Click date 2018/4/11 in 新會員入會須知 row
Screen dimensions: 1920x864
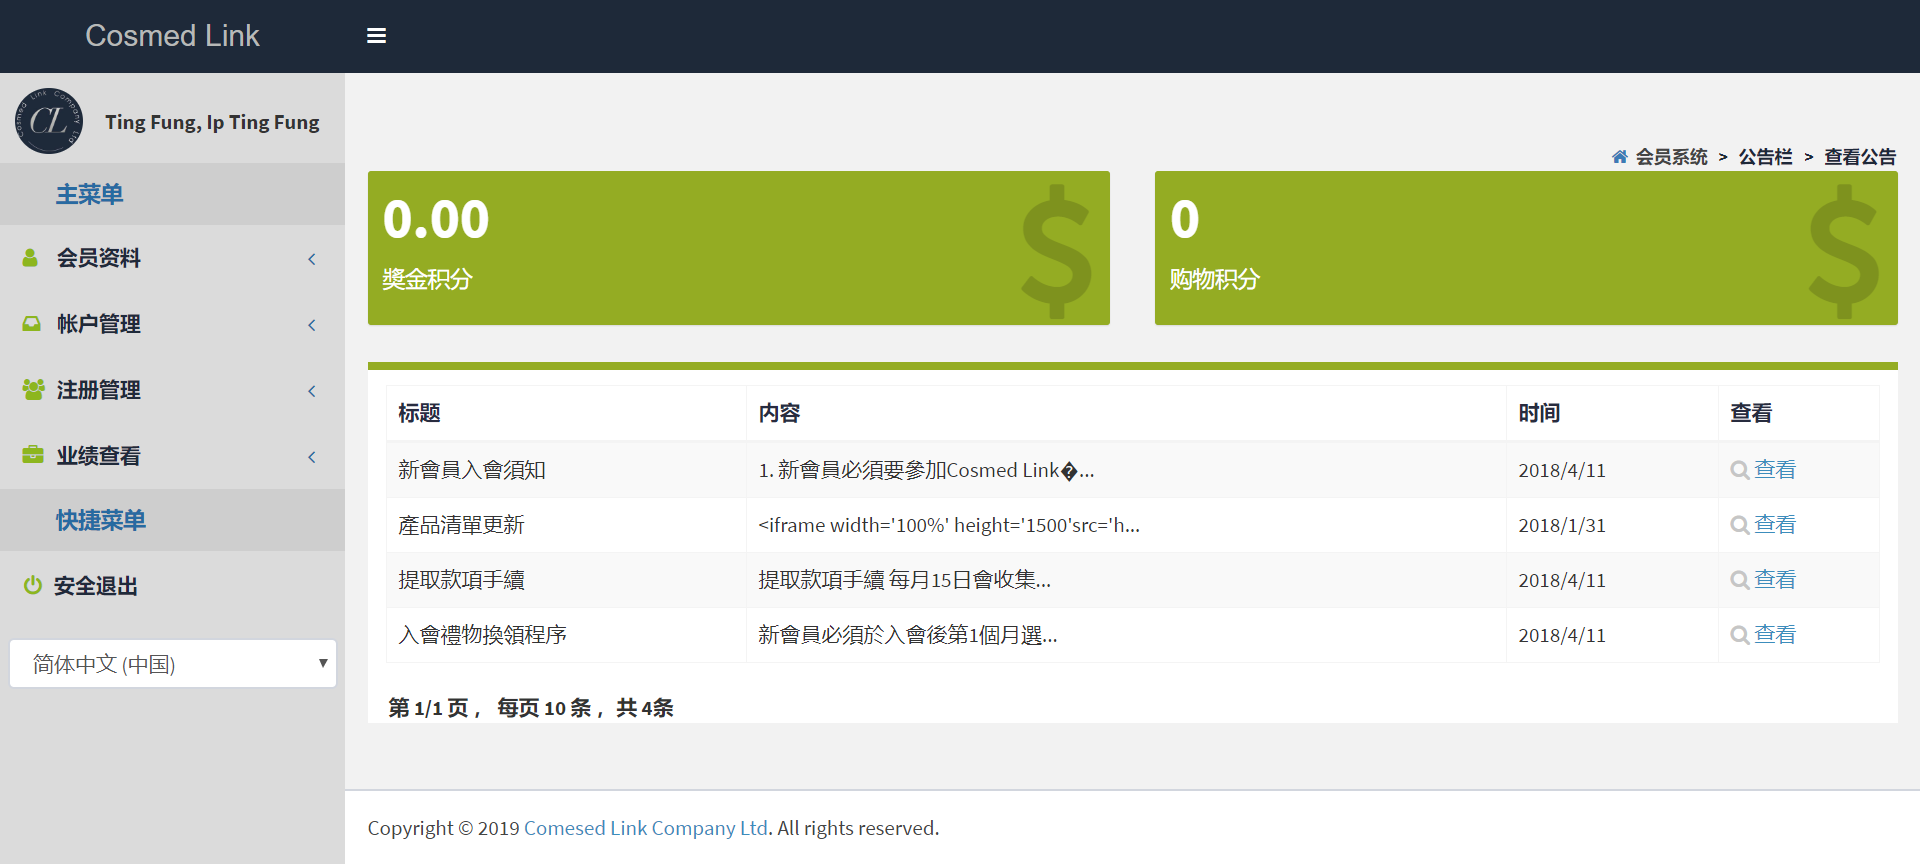pyautogui.click(x=1562, y=470)
